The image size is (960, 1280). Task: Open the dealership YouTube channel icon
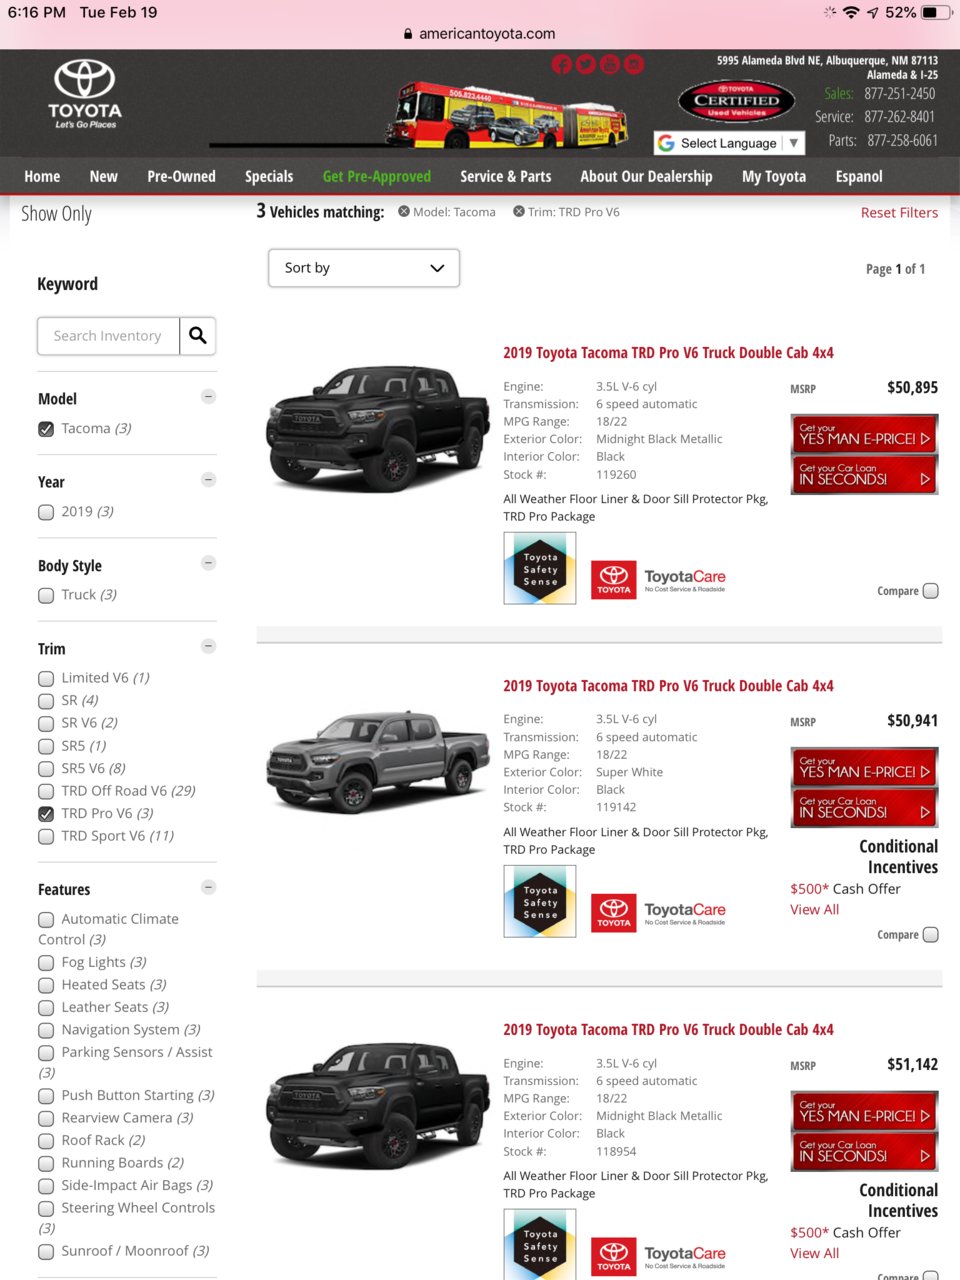click(610, 65)
